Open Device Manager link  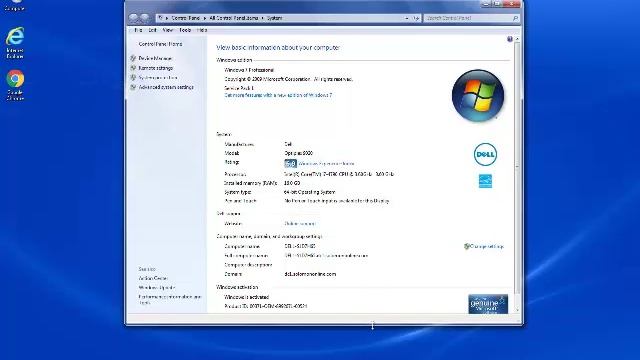click(156, 58)
